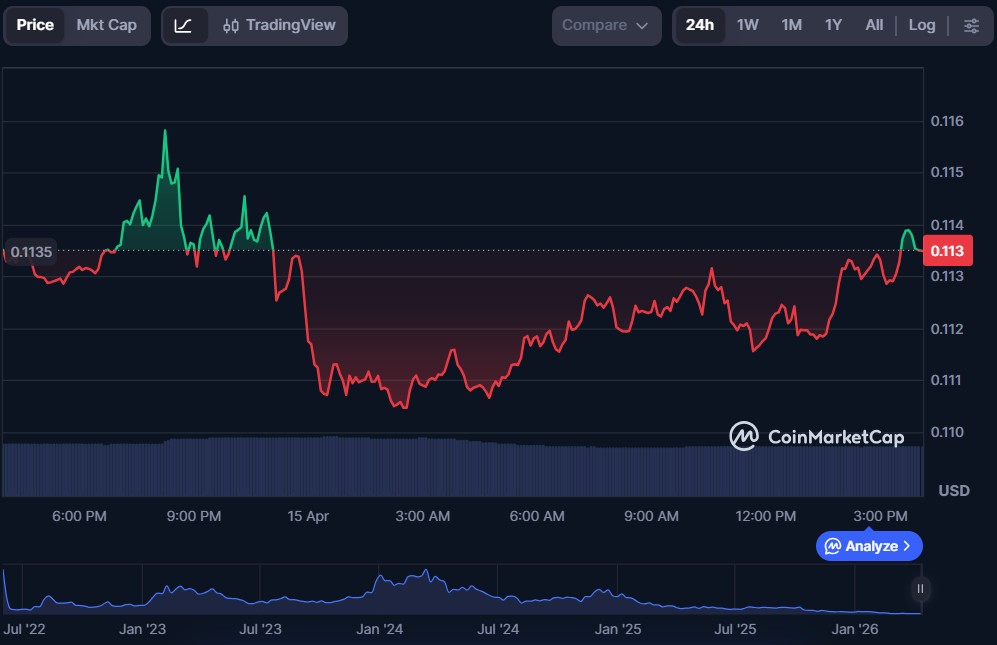Show the Price chart
997x645 pixels.
pos(35,25)
